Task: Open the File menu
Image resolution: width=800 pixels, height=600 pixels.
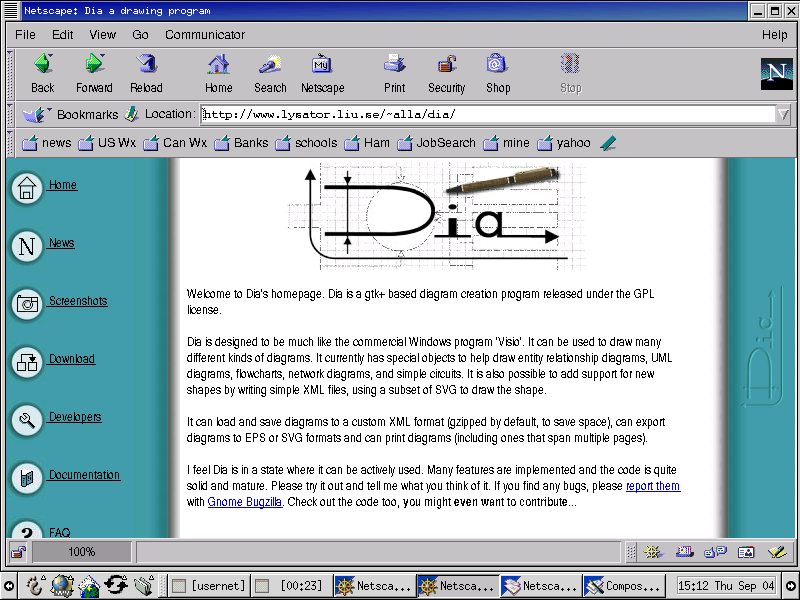Action: tap(26, 35)
